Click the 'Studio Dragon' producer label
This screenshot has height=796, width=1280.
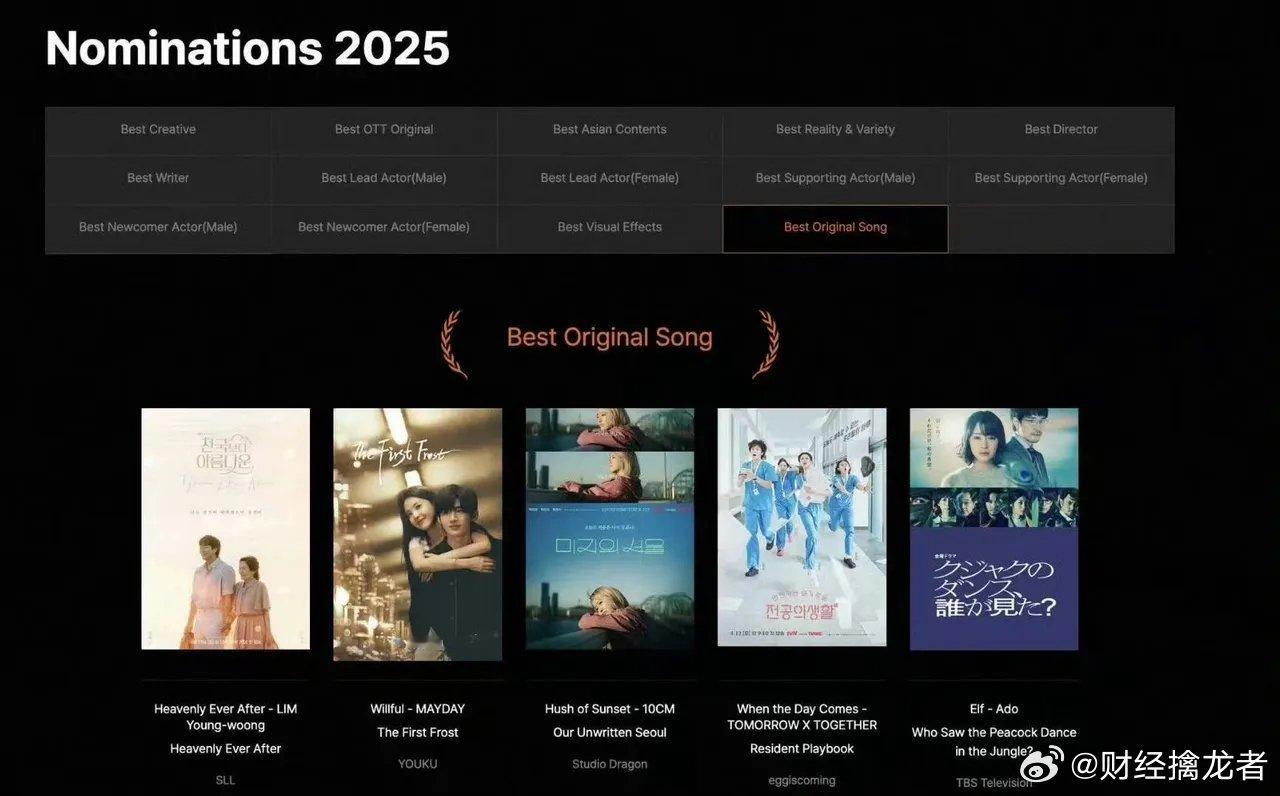[610, 764]
